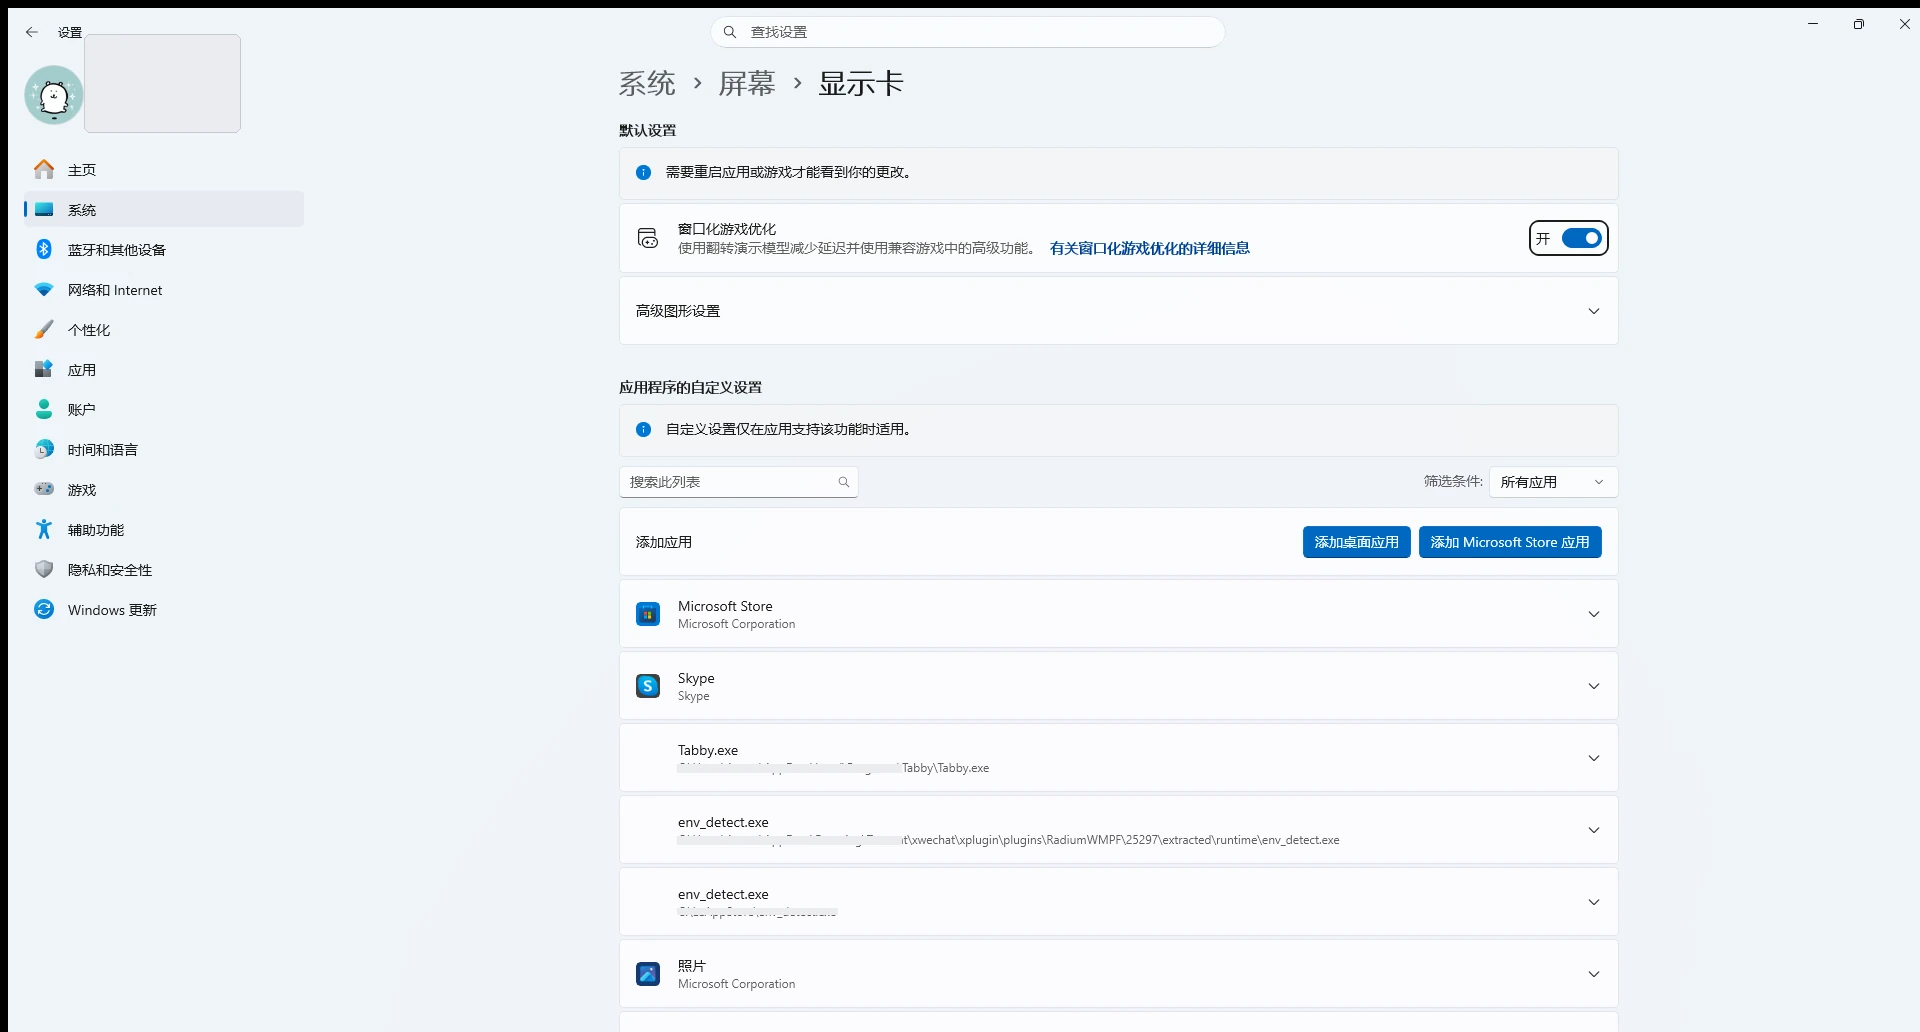The image size is (1920, 1032).
Task: Select 系统 in the sidebar
Action: 164,210
